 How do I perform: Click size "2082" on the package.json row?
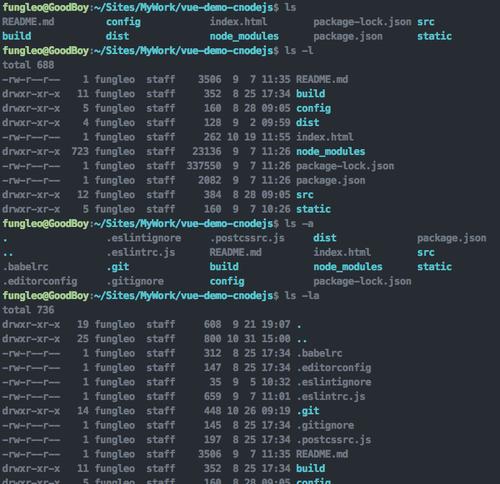[x=209, y=180]
